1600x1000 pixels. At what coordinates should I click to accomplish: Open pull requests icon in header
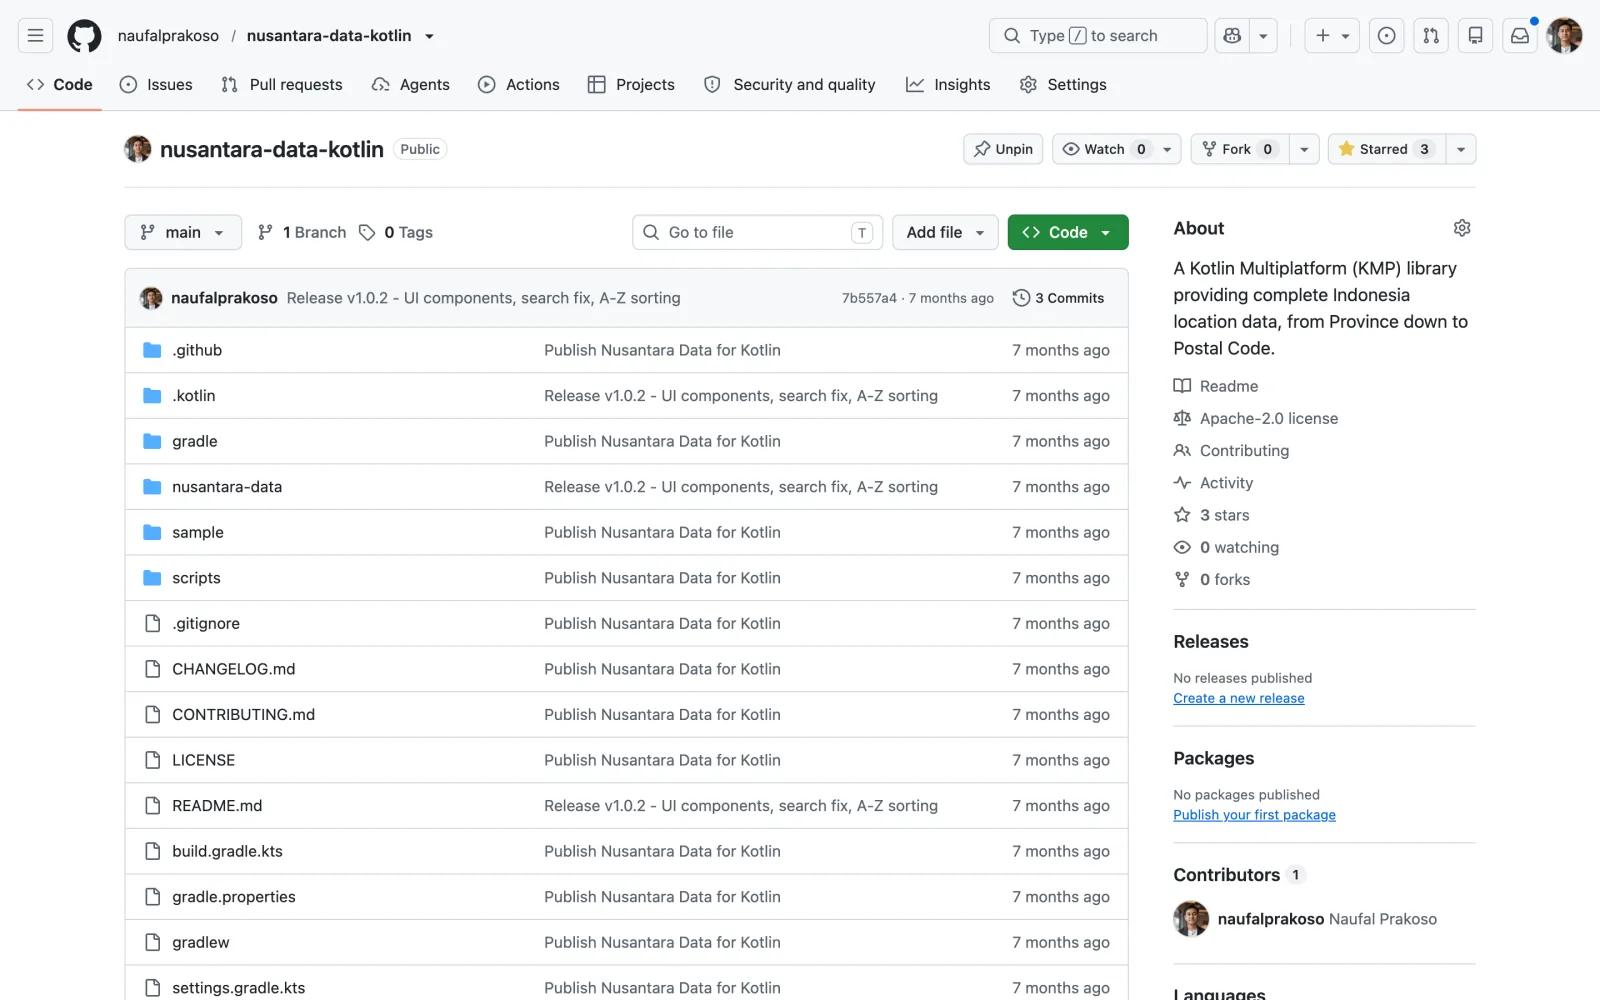point(1431,36)
